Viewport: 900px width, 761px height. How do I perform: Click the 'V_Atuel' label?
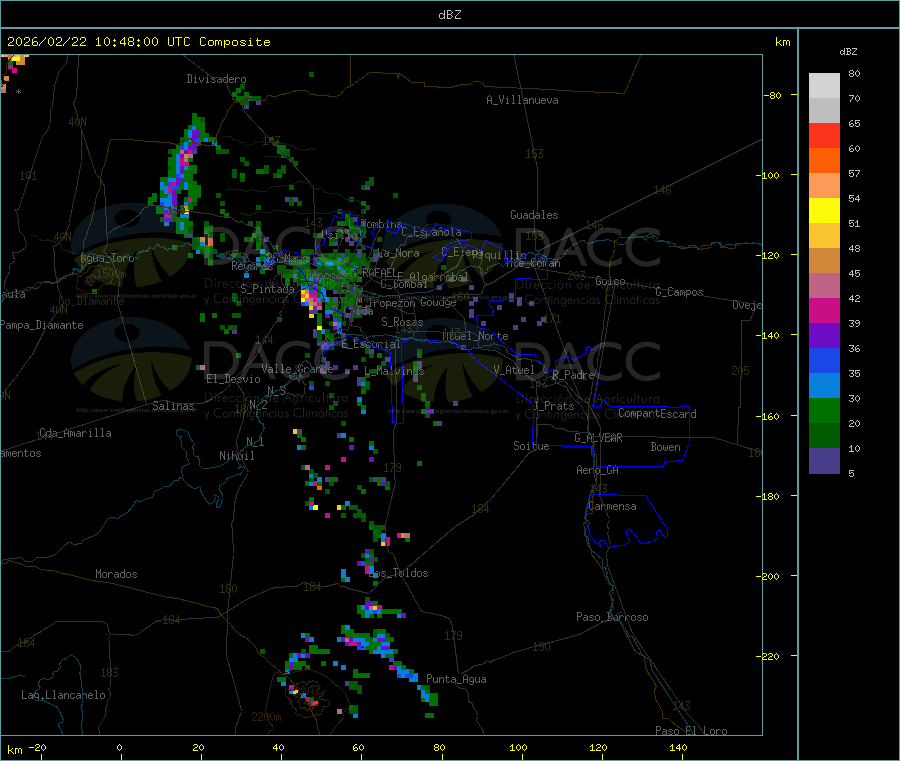514,370
